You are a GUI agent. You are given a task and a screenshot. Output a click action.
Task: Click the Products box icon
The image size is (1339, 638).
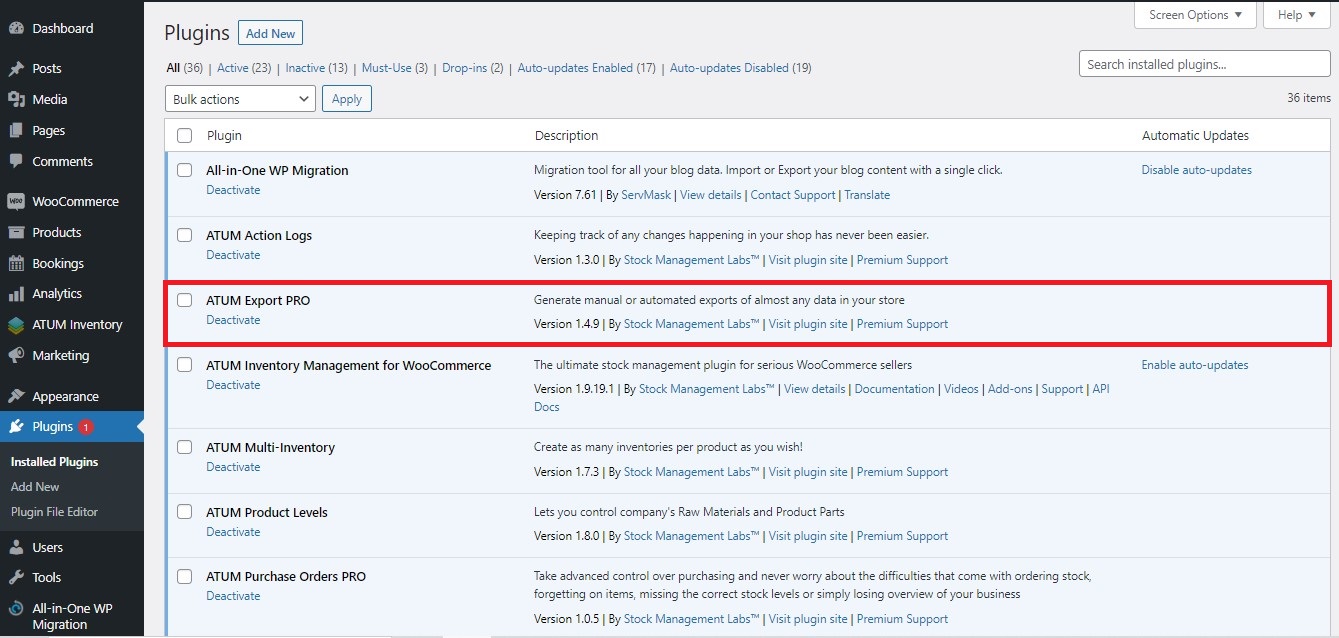(x=16, y=232)
